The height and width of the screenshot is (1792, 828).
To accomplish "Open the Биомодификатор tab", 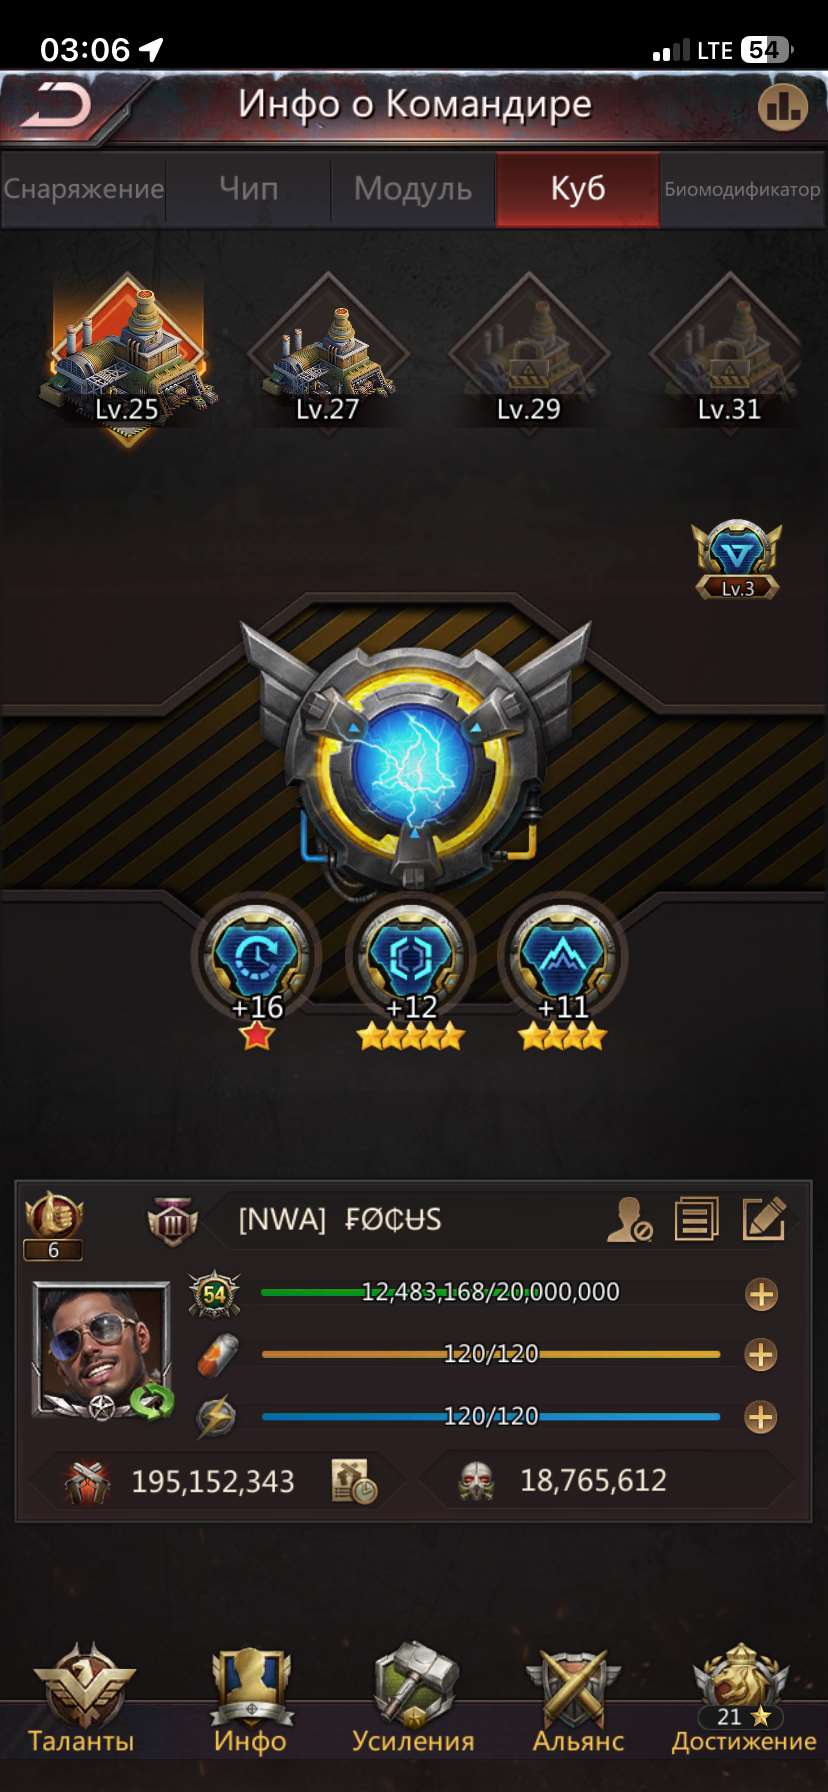I will pos(742,188).
